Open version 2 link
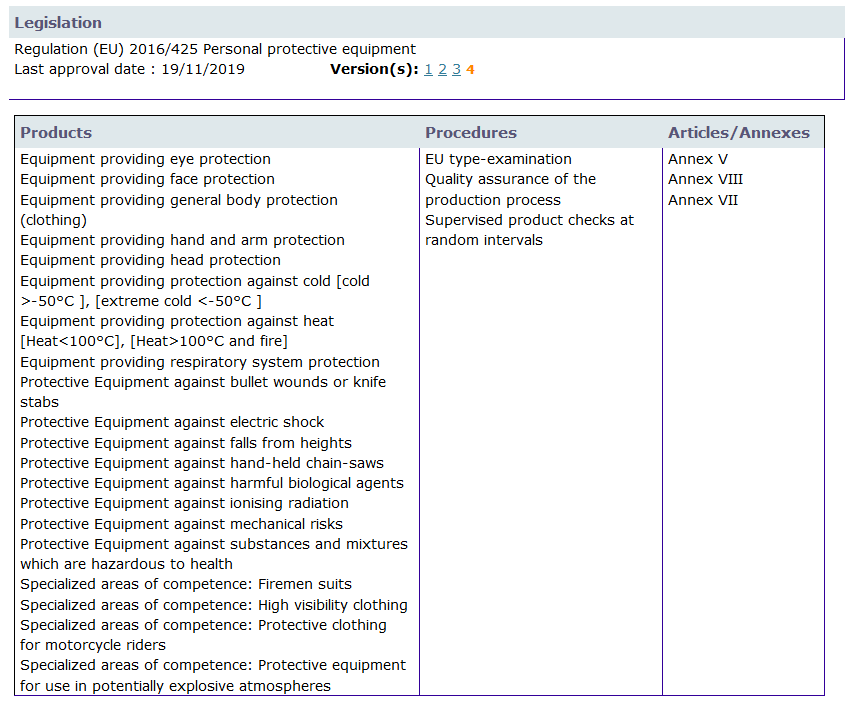 [x=442, y=70]
